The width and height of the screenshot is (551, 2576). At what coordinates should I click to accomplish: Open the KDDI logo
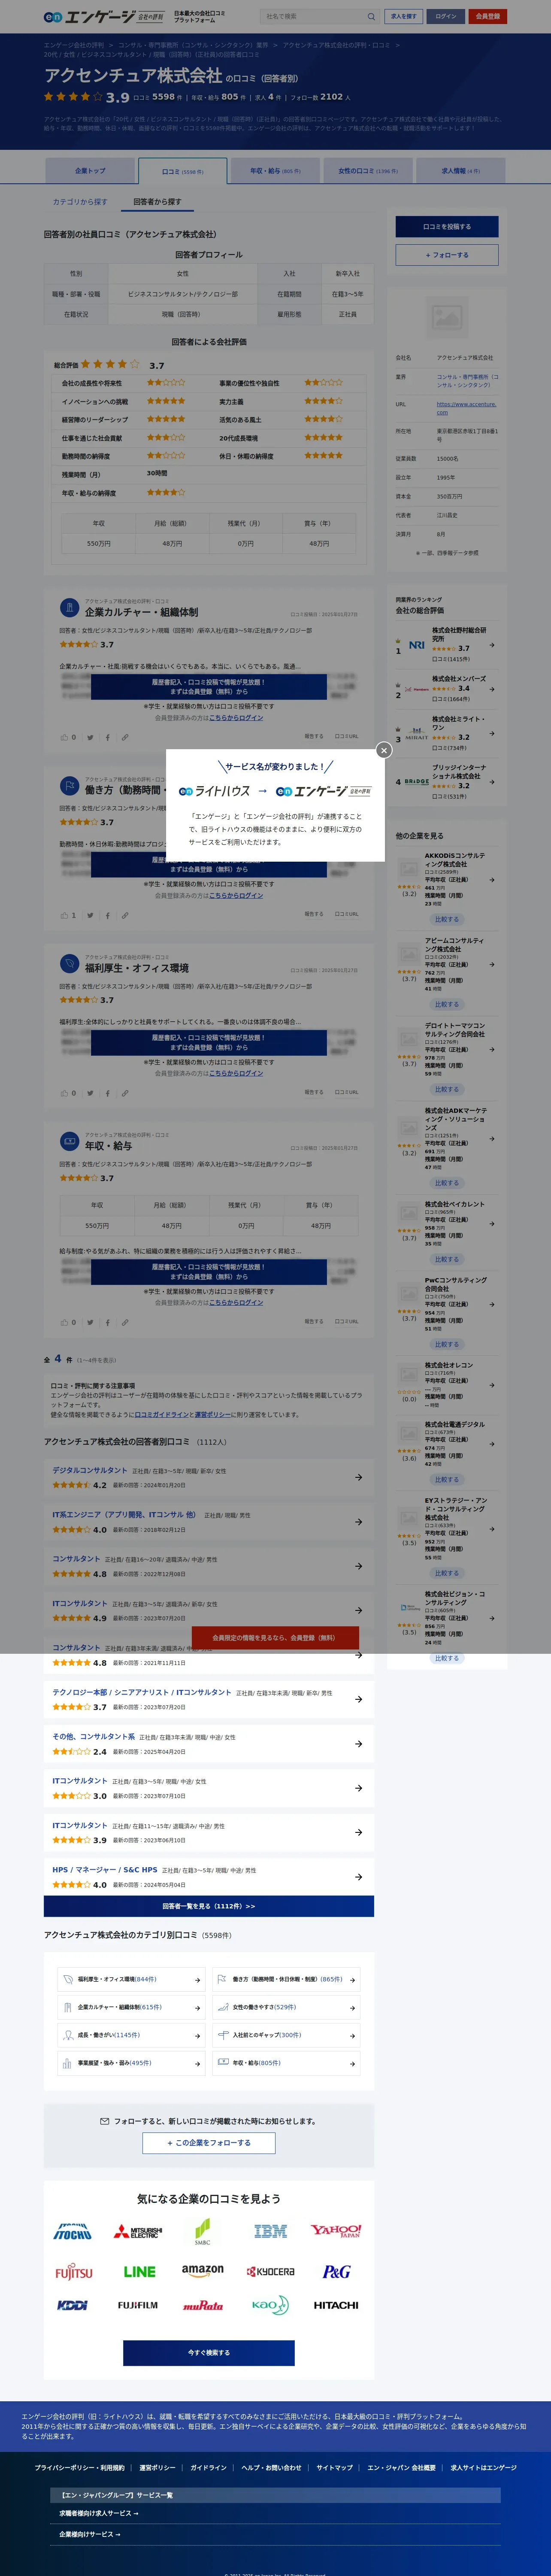point(72,2305)
